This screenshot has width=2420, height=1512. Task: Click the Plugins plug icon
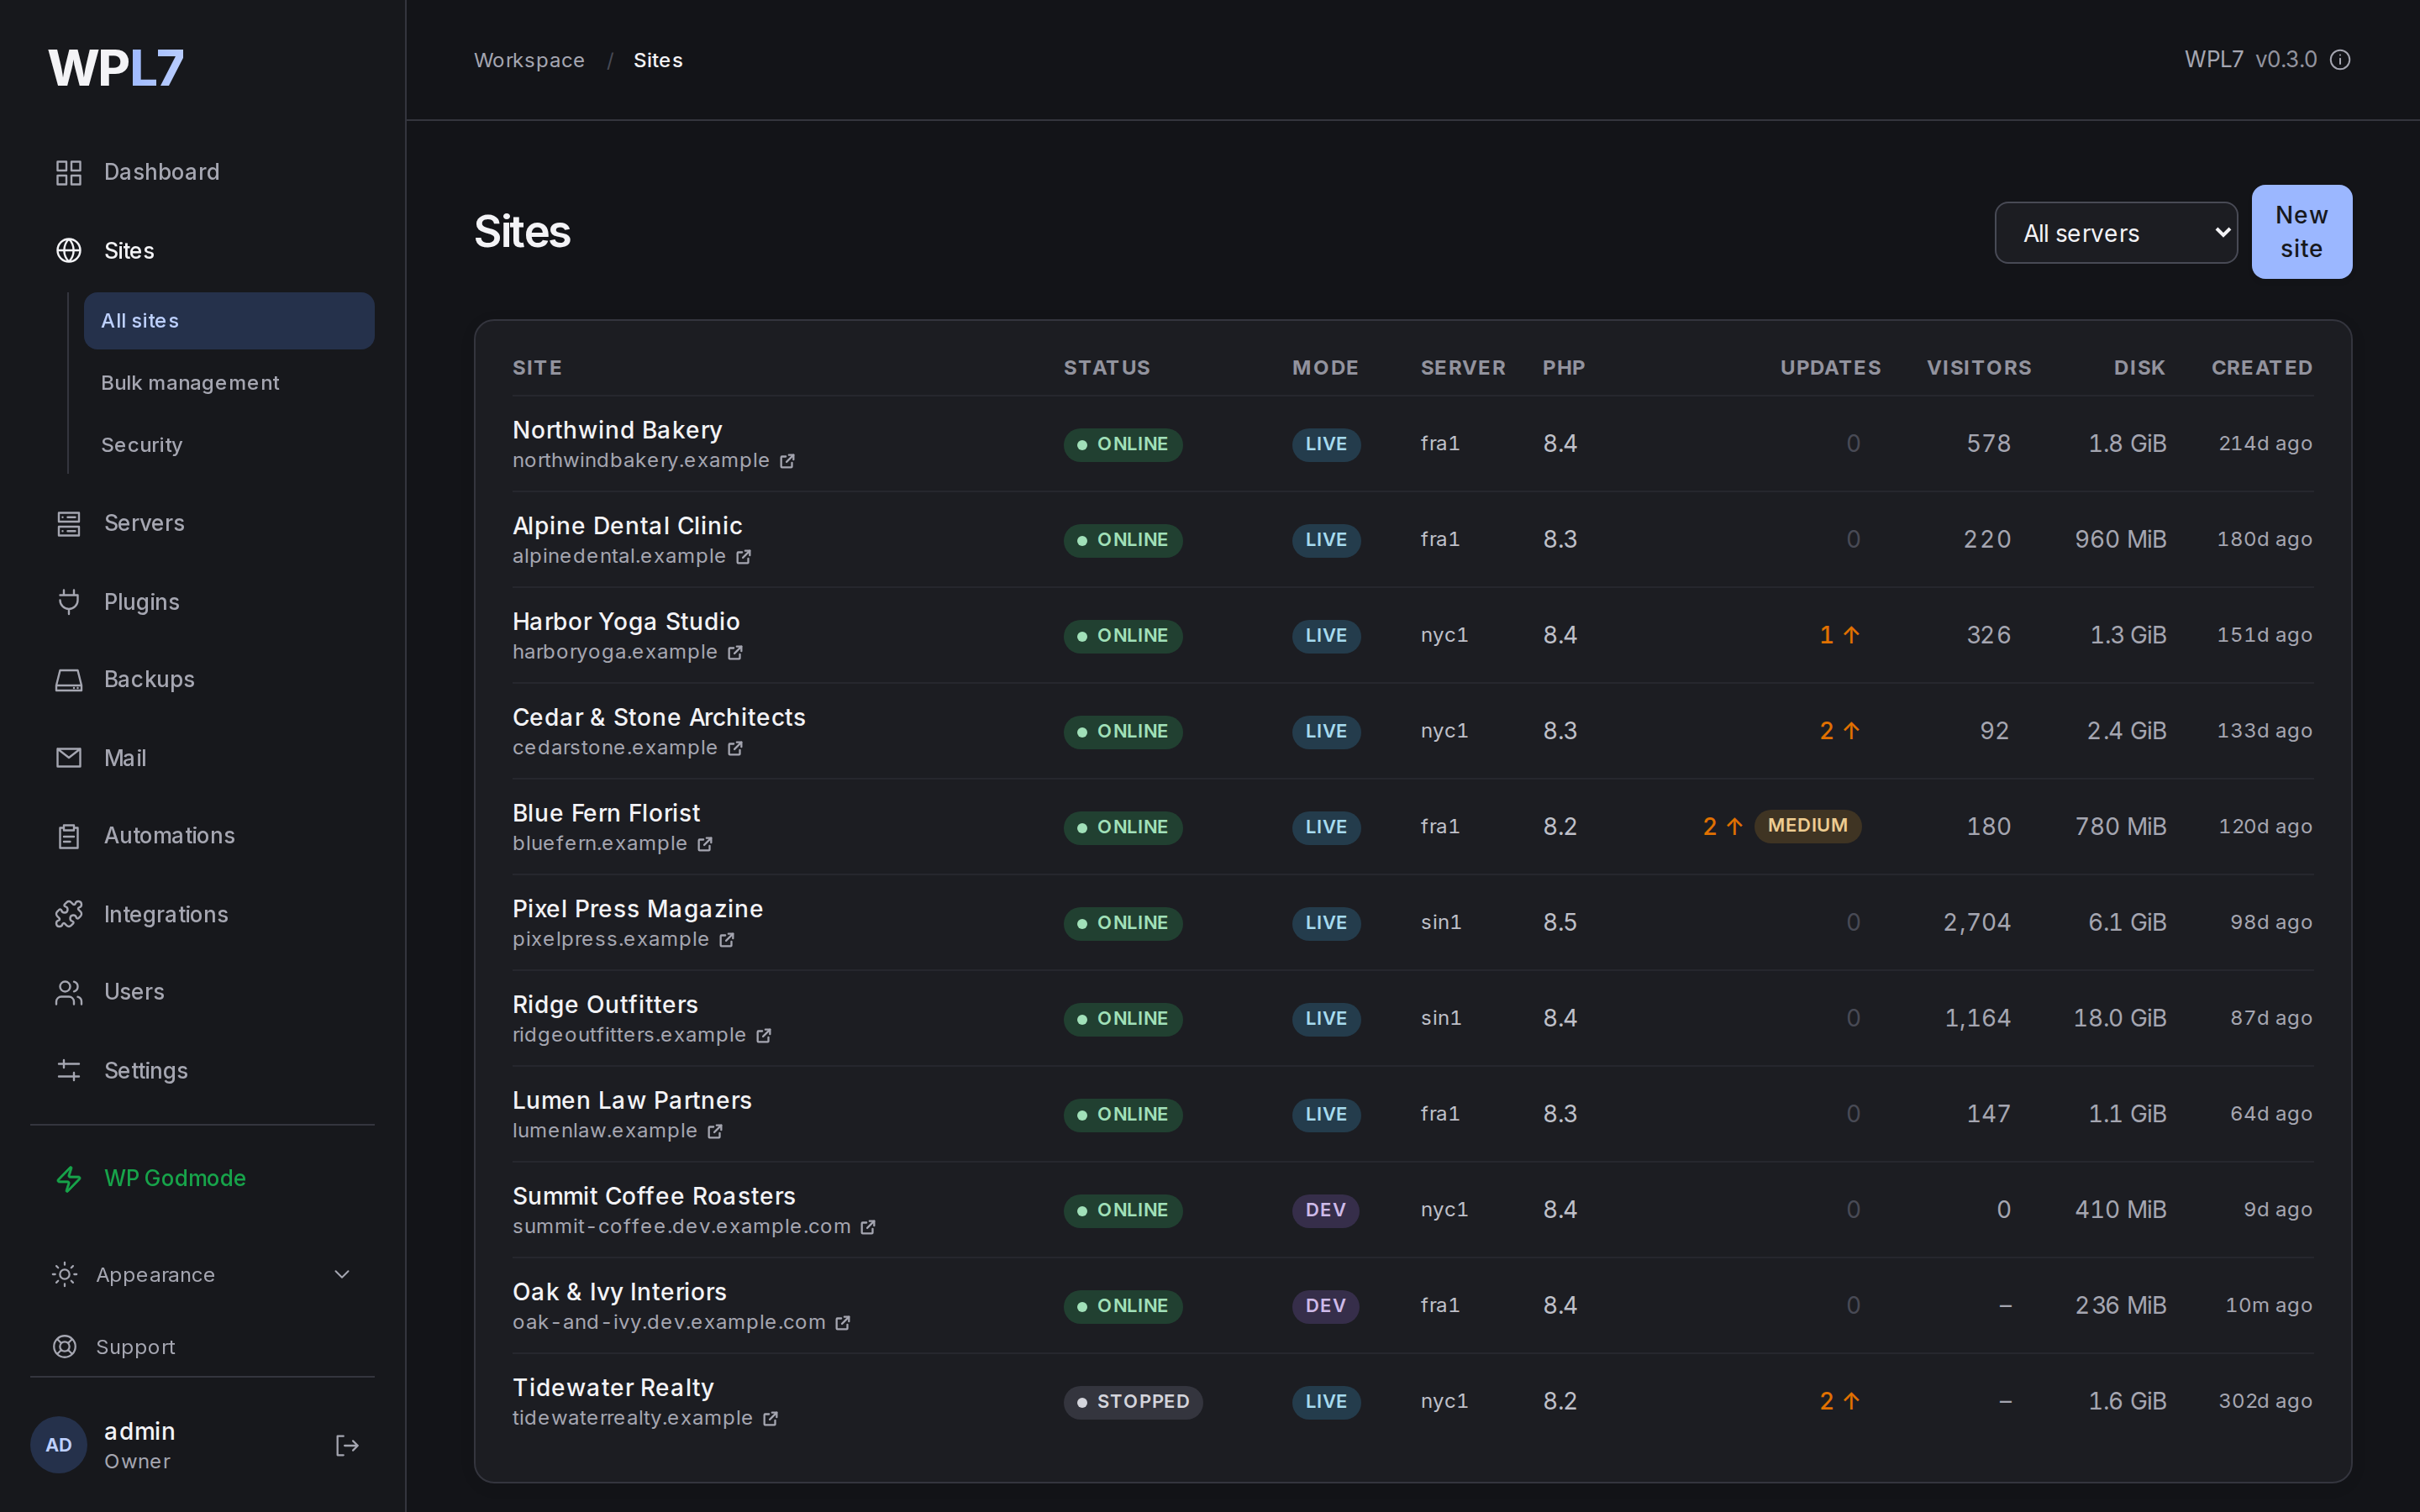click(x=68, y=601)
